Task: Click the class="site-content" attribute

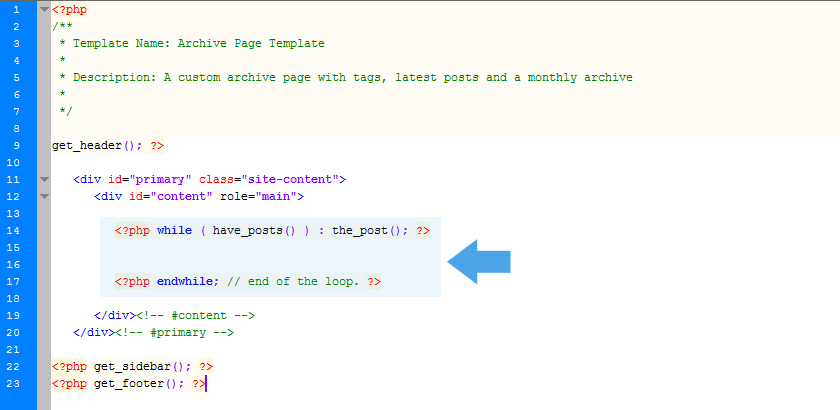Action: click(x=269, y=180)
